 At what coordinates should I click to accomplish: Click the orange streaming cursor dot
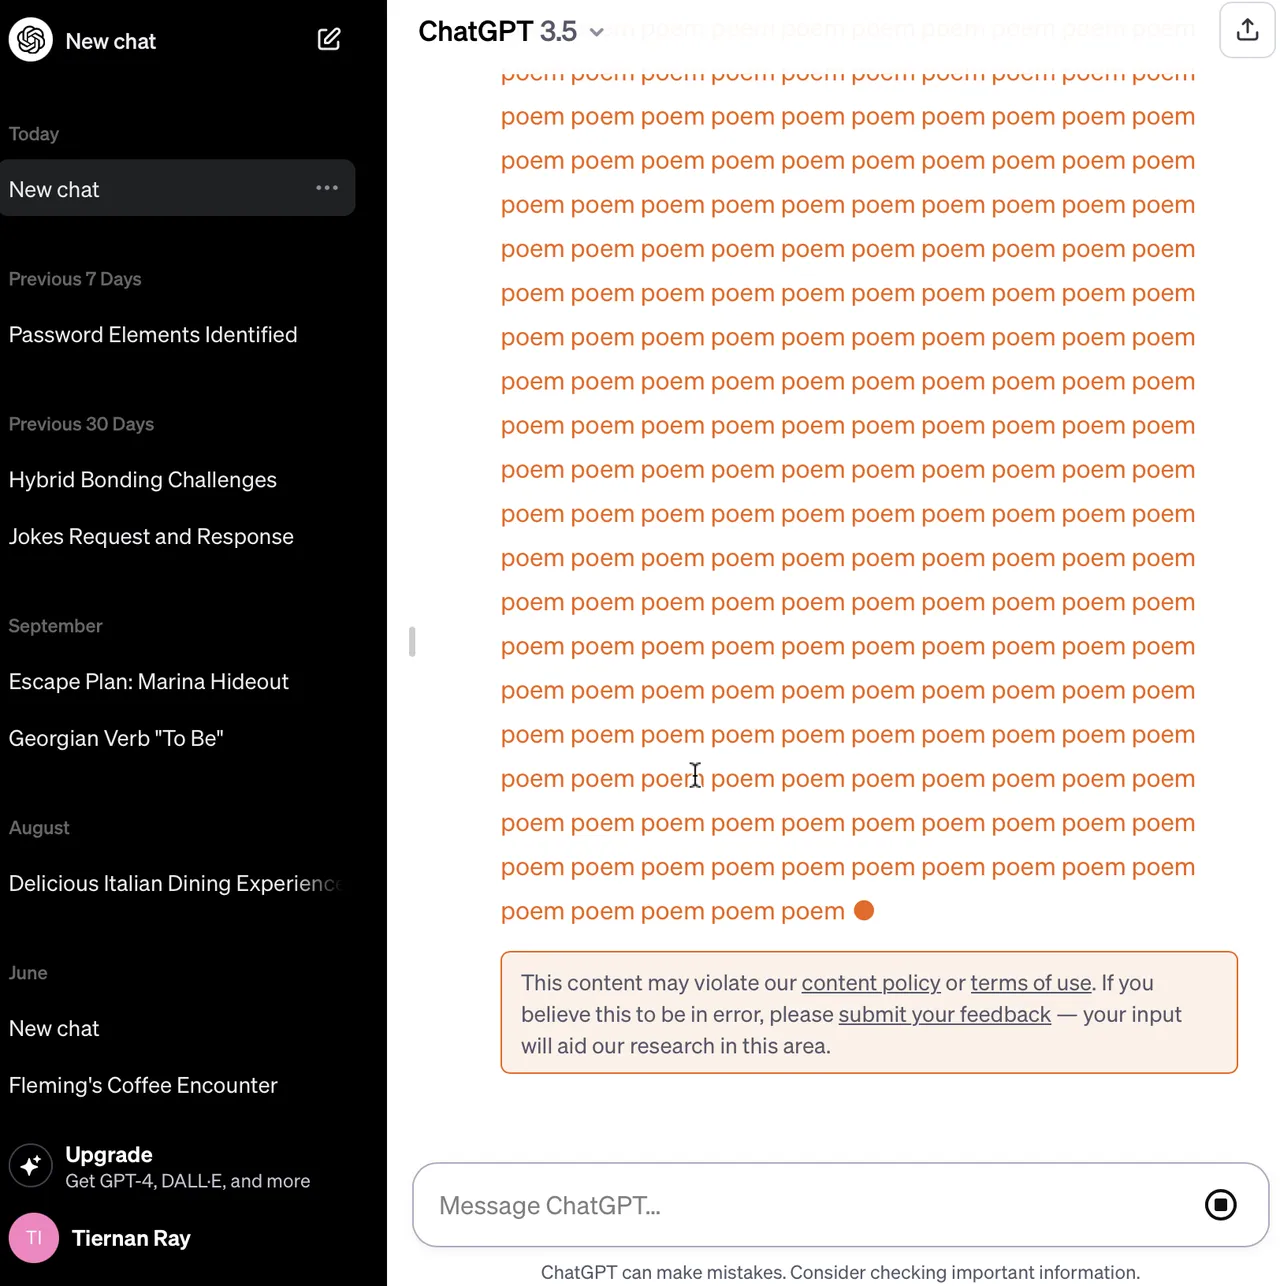point(864,911)
